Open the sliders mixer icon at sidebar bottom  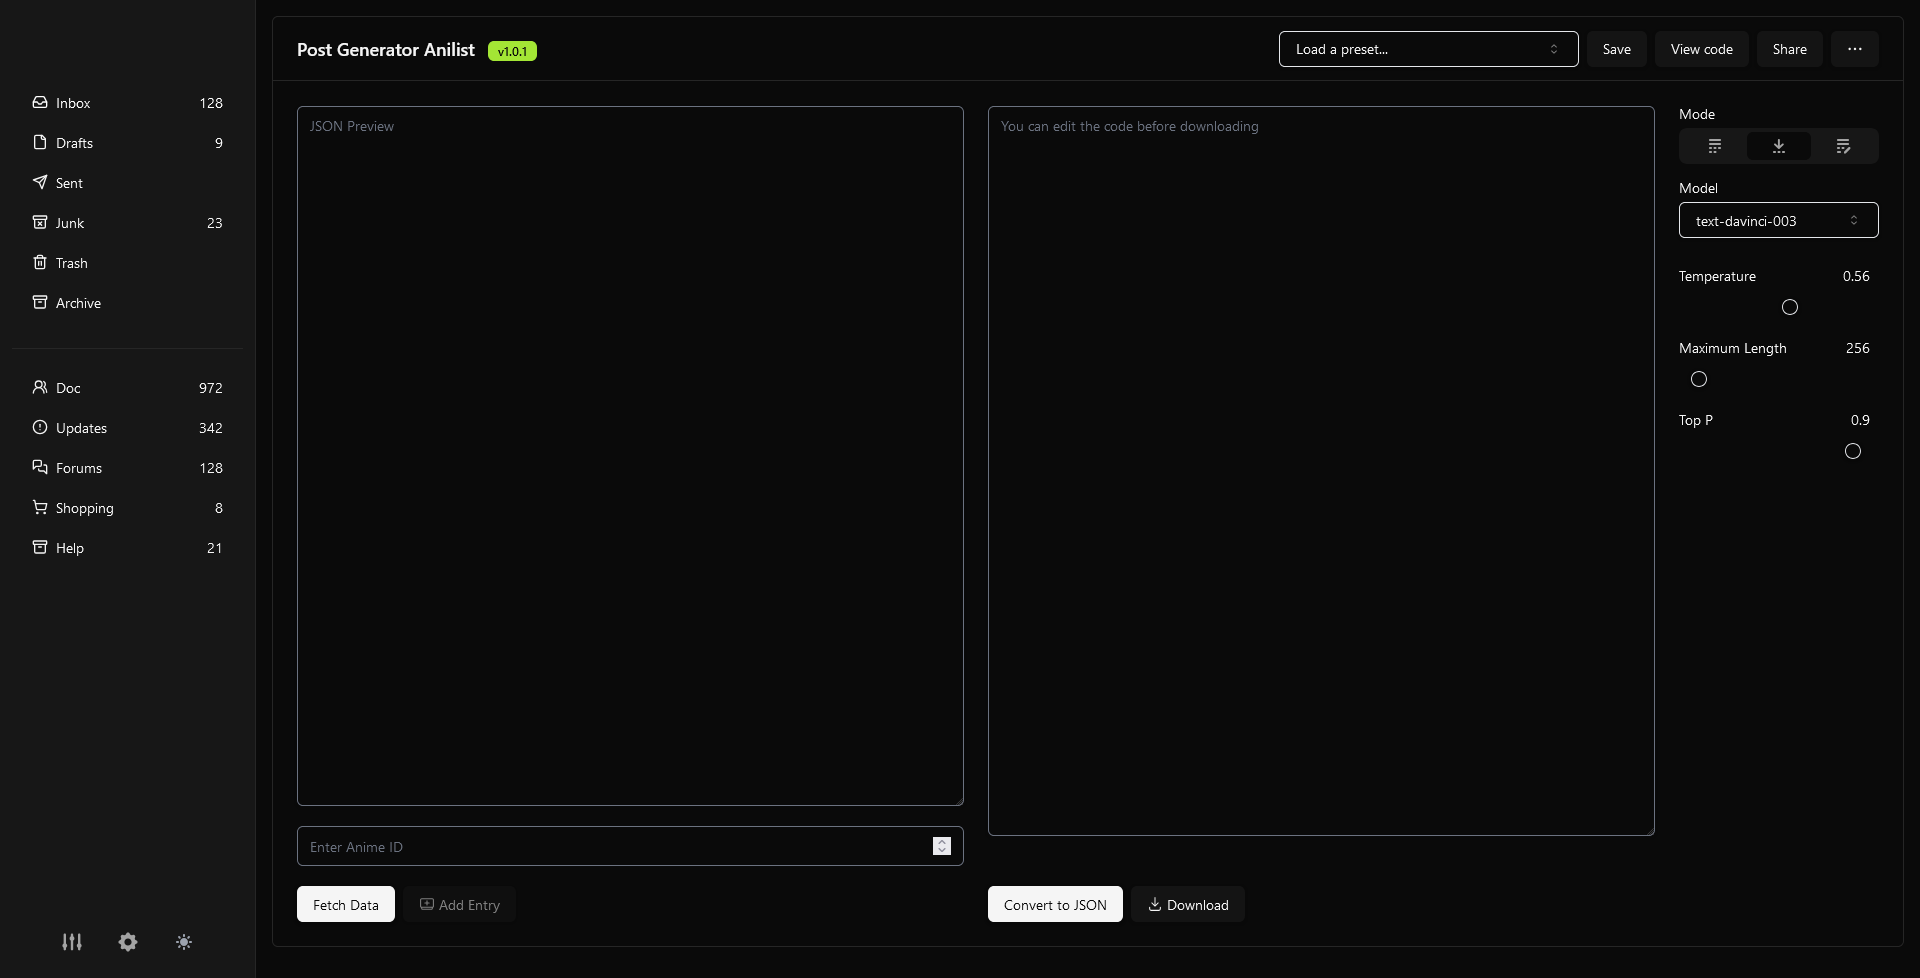coord(72,942)
